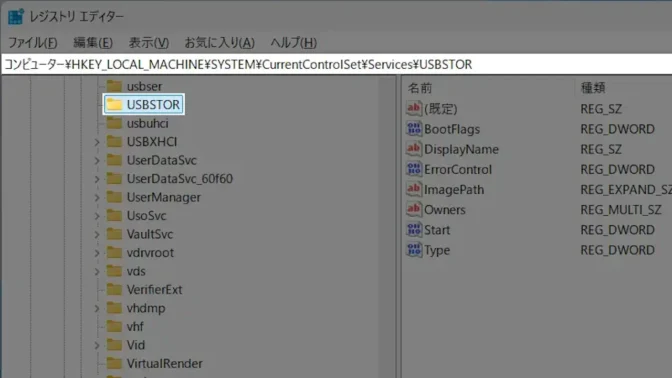Select the UsoSvc folder icon

tap(114, 216)
